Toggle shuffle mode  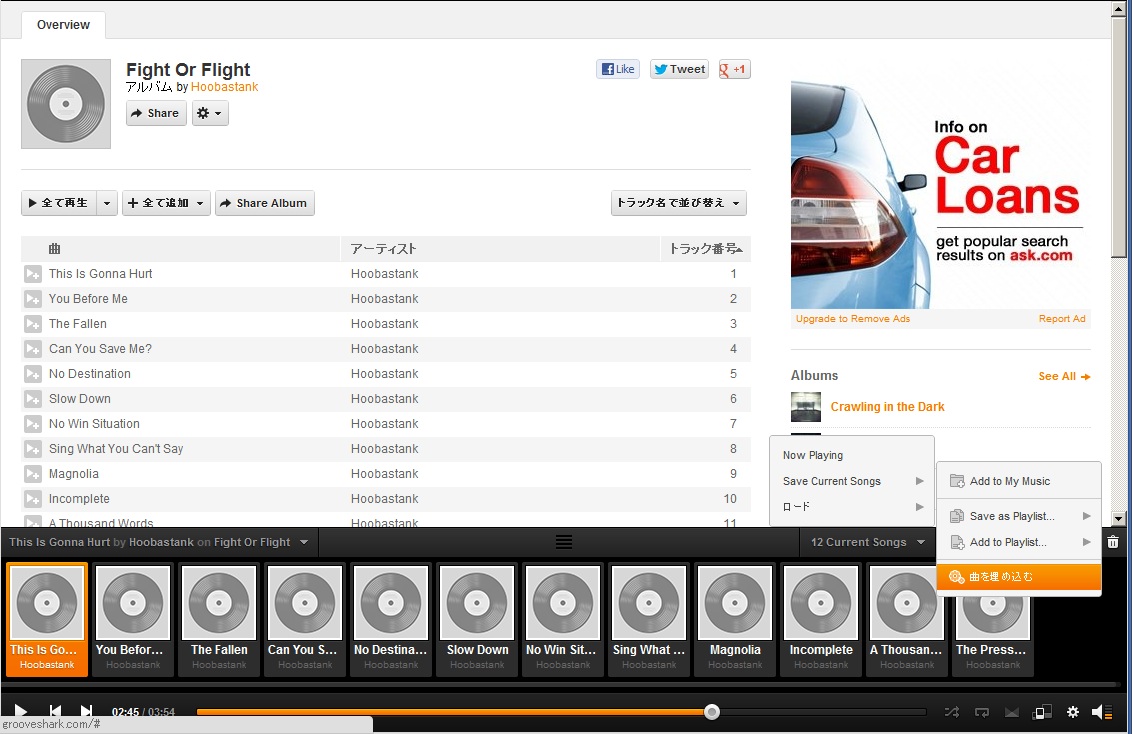(x=952, y=712)
